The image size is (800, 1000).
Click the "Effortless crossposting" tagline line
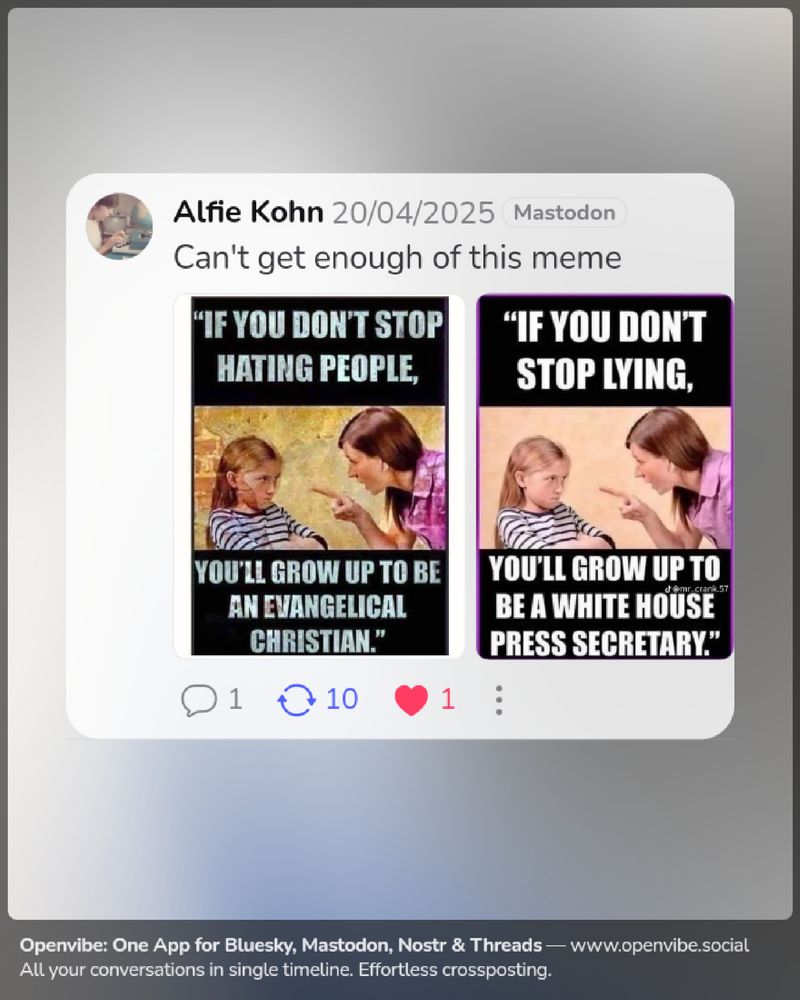point(285,970)
